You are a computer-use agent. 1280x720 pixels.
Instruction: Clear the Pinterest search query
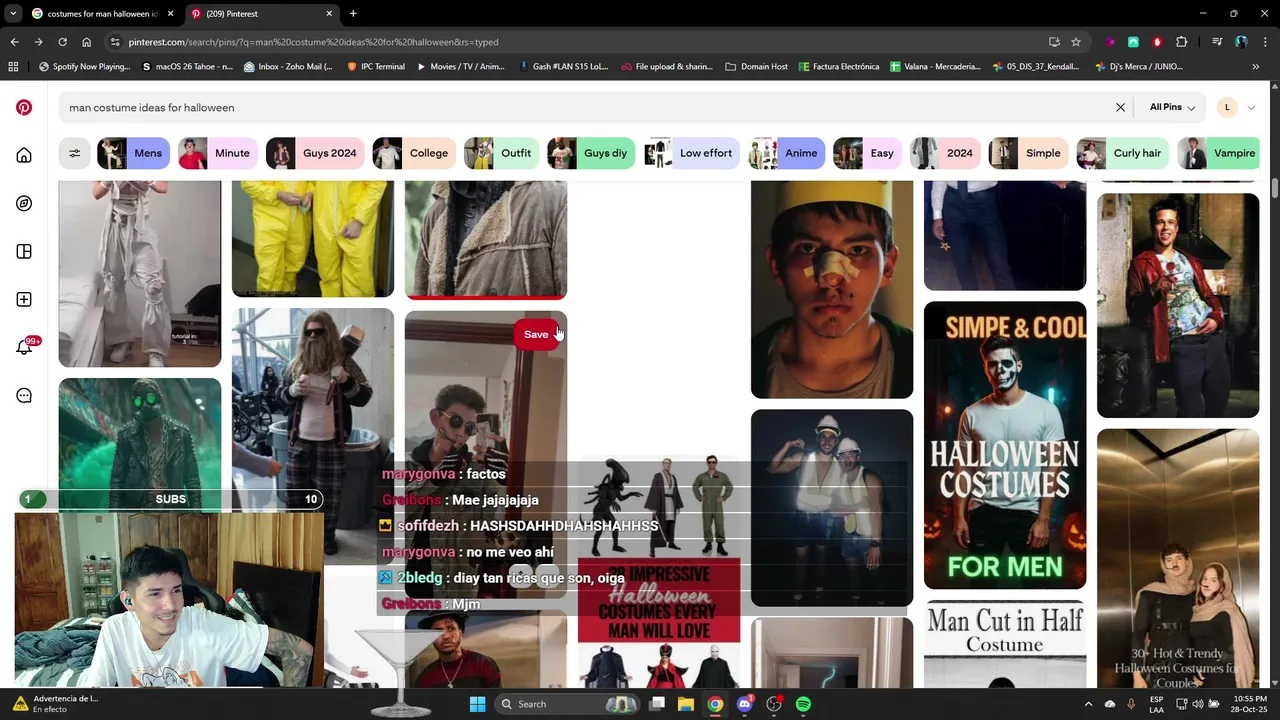click(1120, 107)
